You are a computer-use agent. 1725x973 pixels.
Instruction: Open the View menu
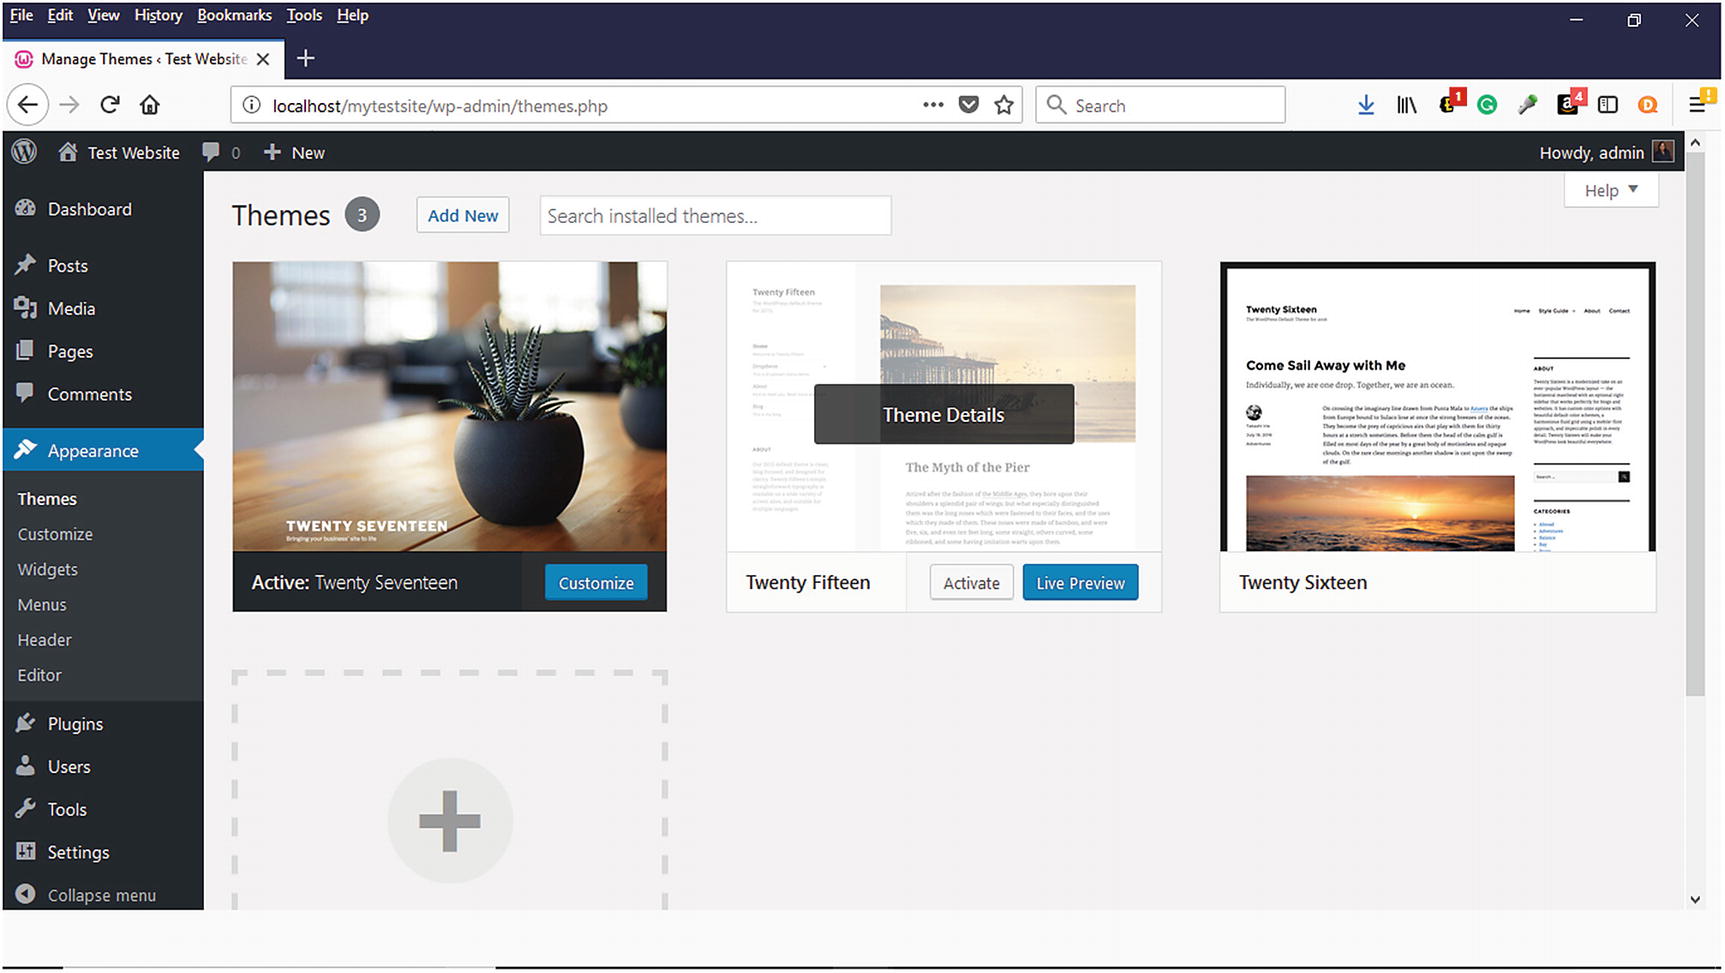point(103,15)
